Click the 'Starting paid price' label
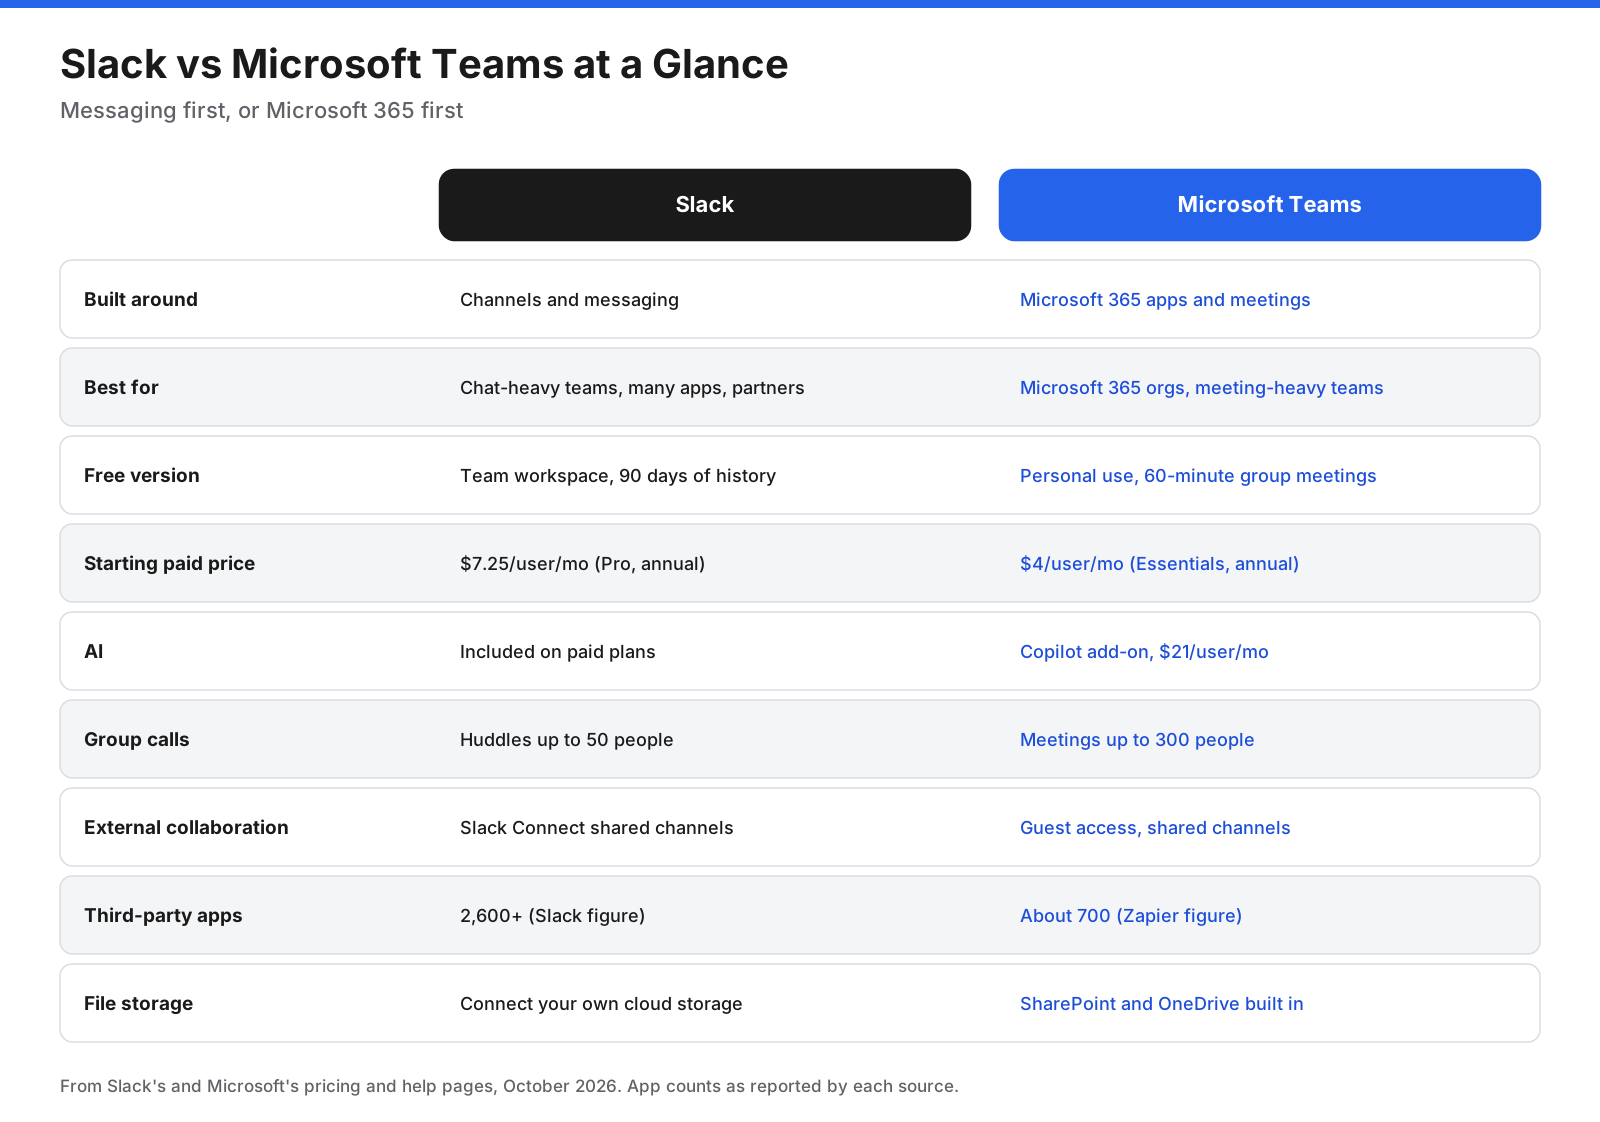This screenshot has width=1600, height=1122. click(x=169, y=563)
